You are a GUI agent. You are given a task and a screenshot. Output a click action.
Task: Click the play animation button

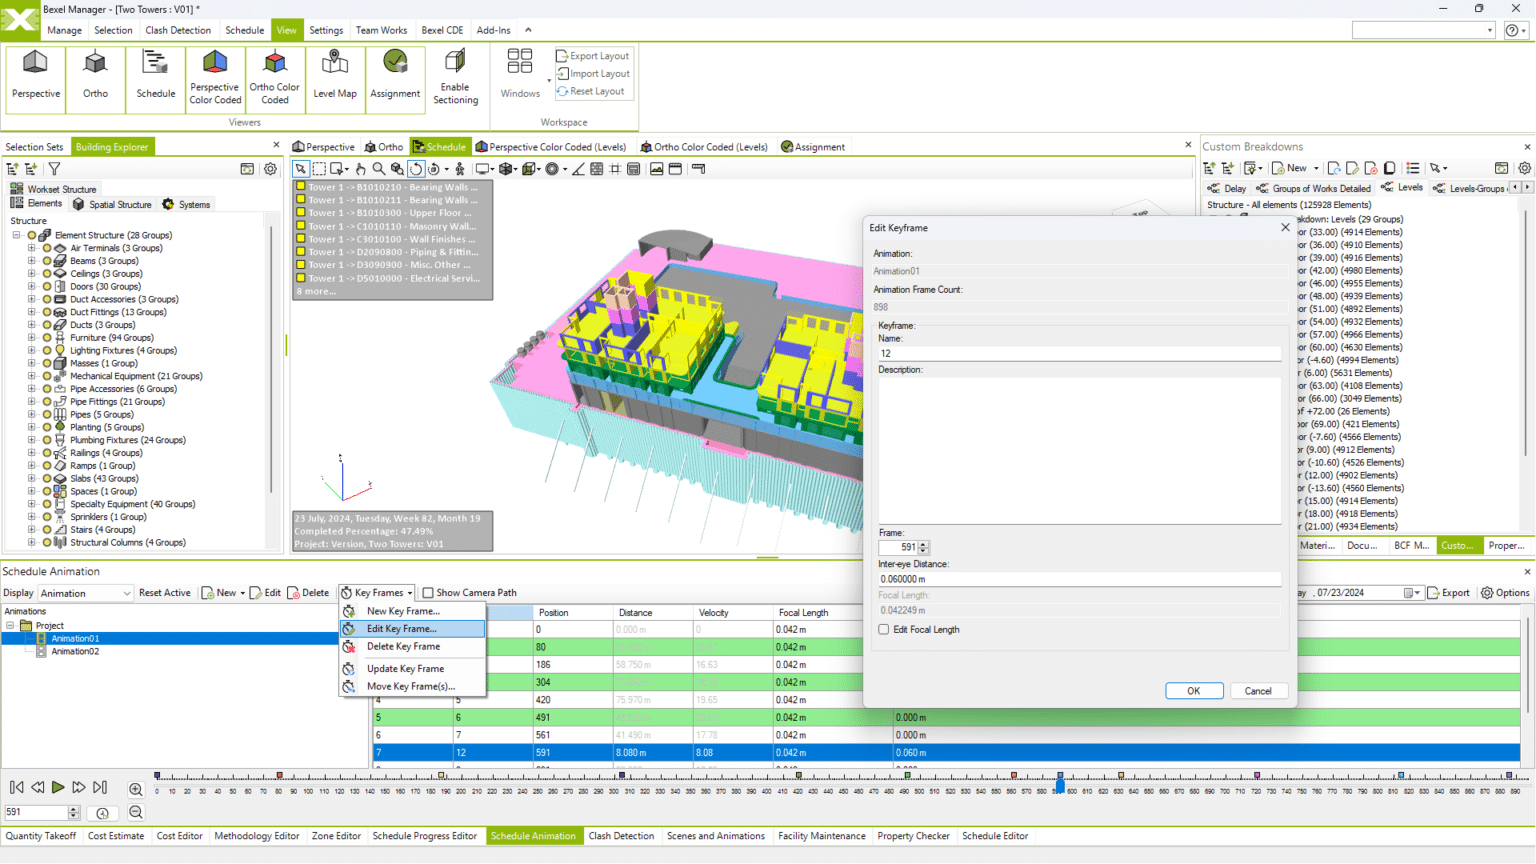(x=58, y=788)
